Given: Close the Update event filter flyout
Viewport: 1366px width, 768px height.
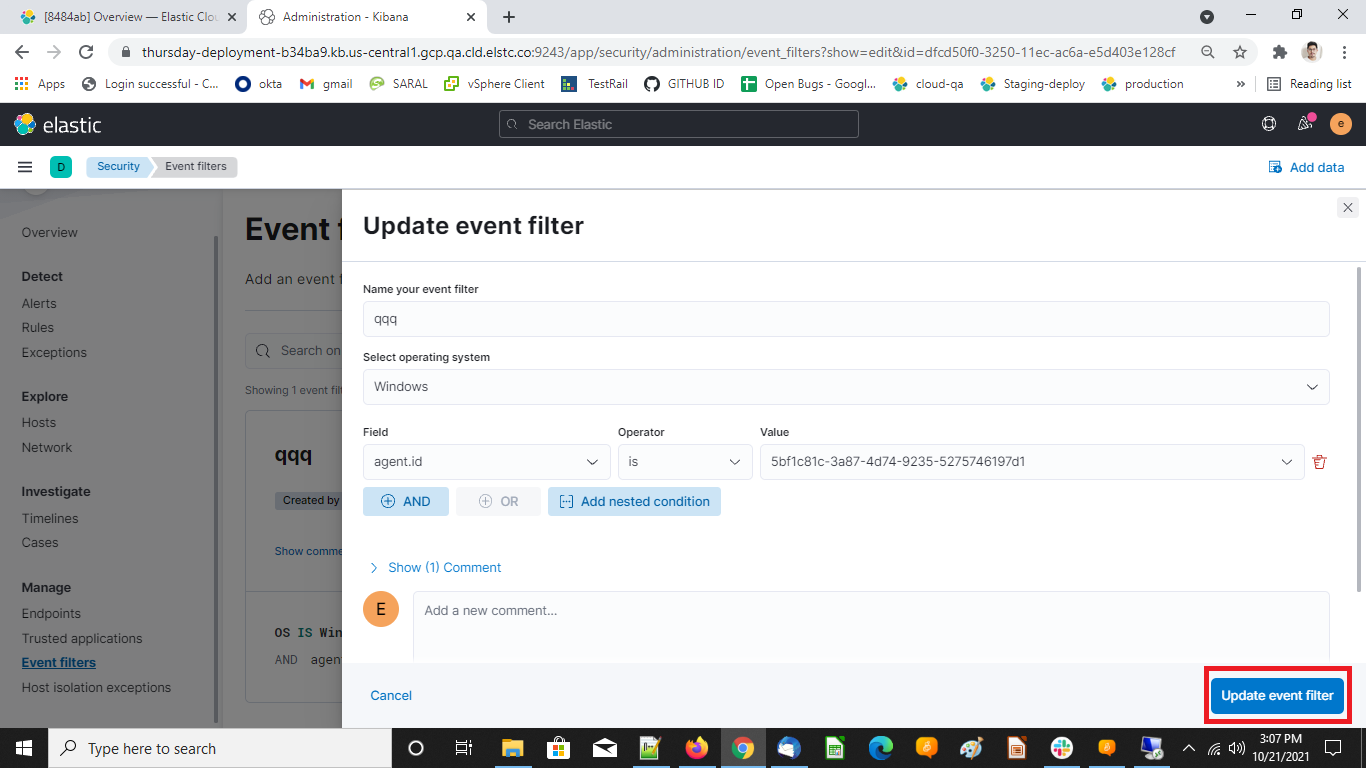Looking at the screenshot, I should (x=1347, y=208).
